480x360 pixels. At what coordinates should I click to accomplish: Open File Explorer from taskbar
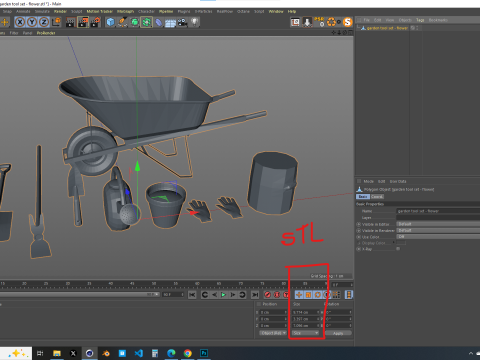pyautogui.click(x=57, y=353)
